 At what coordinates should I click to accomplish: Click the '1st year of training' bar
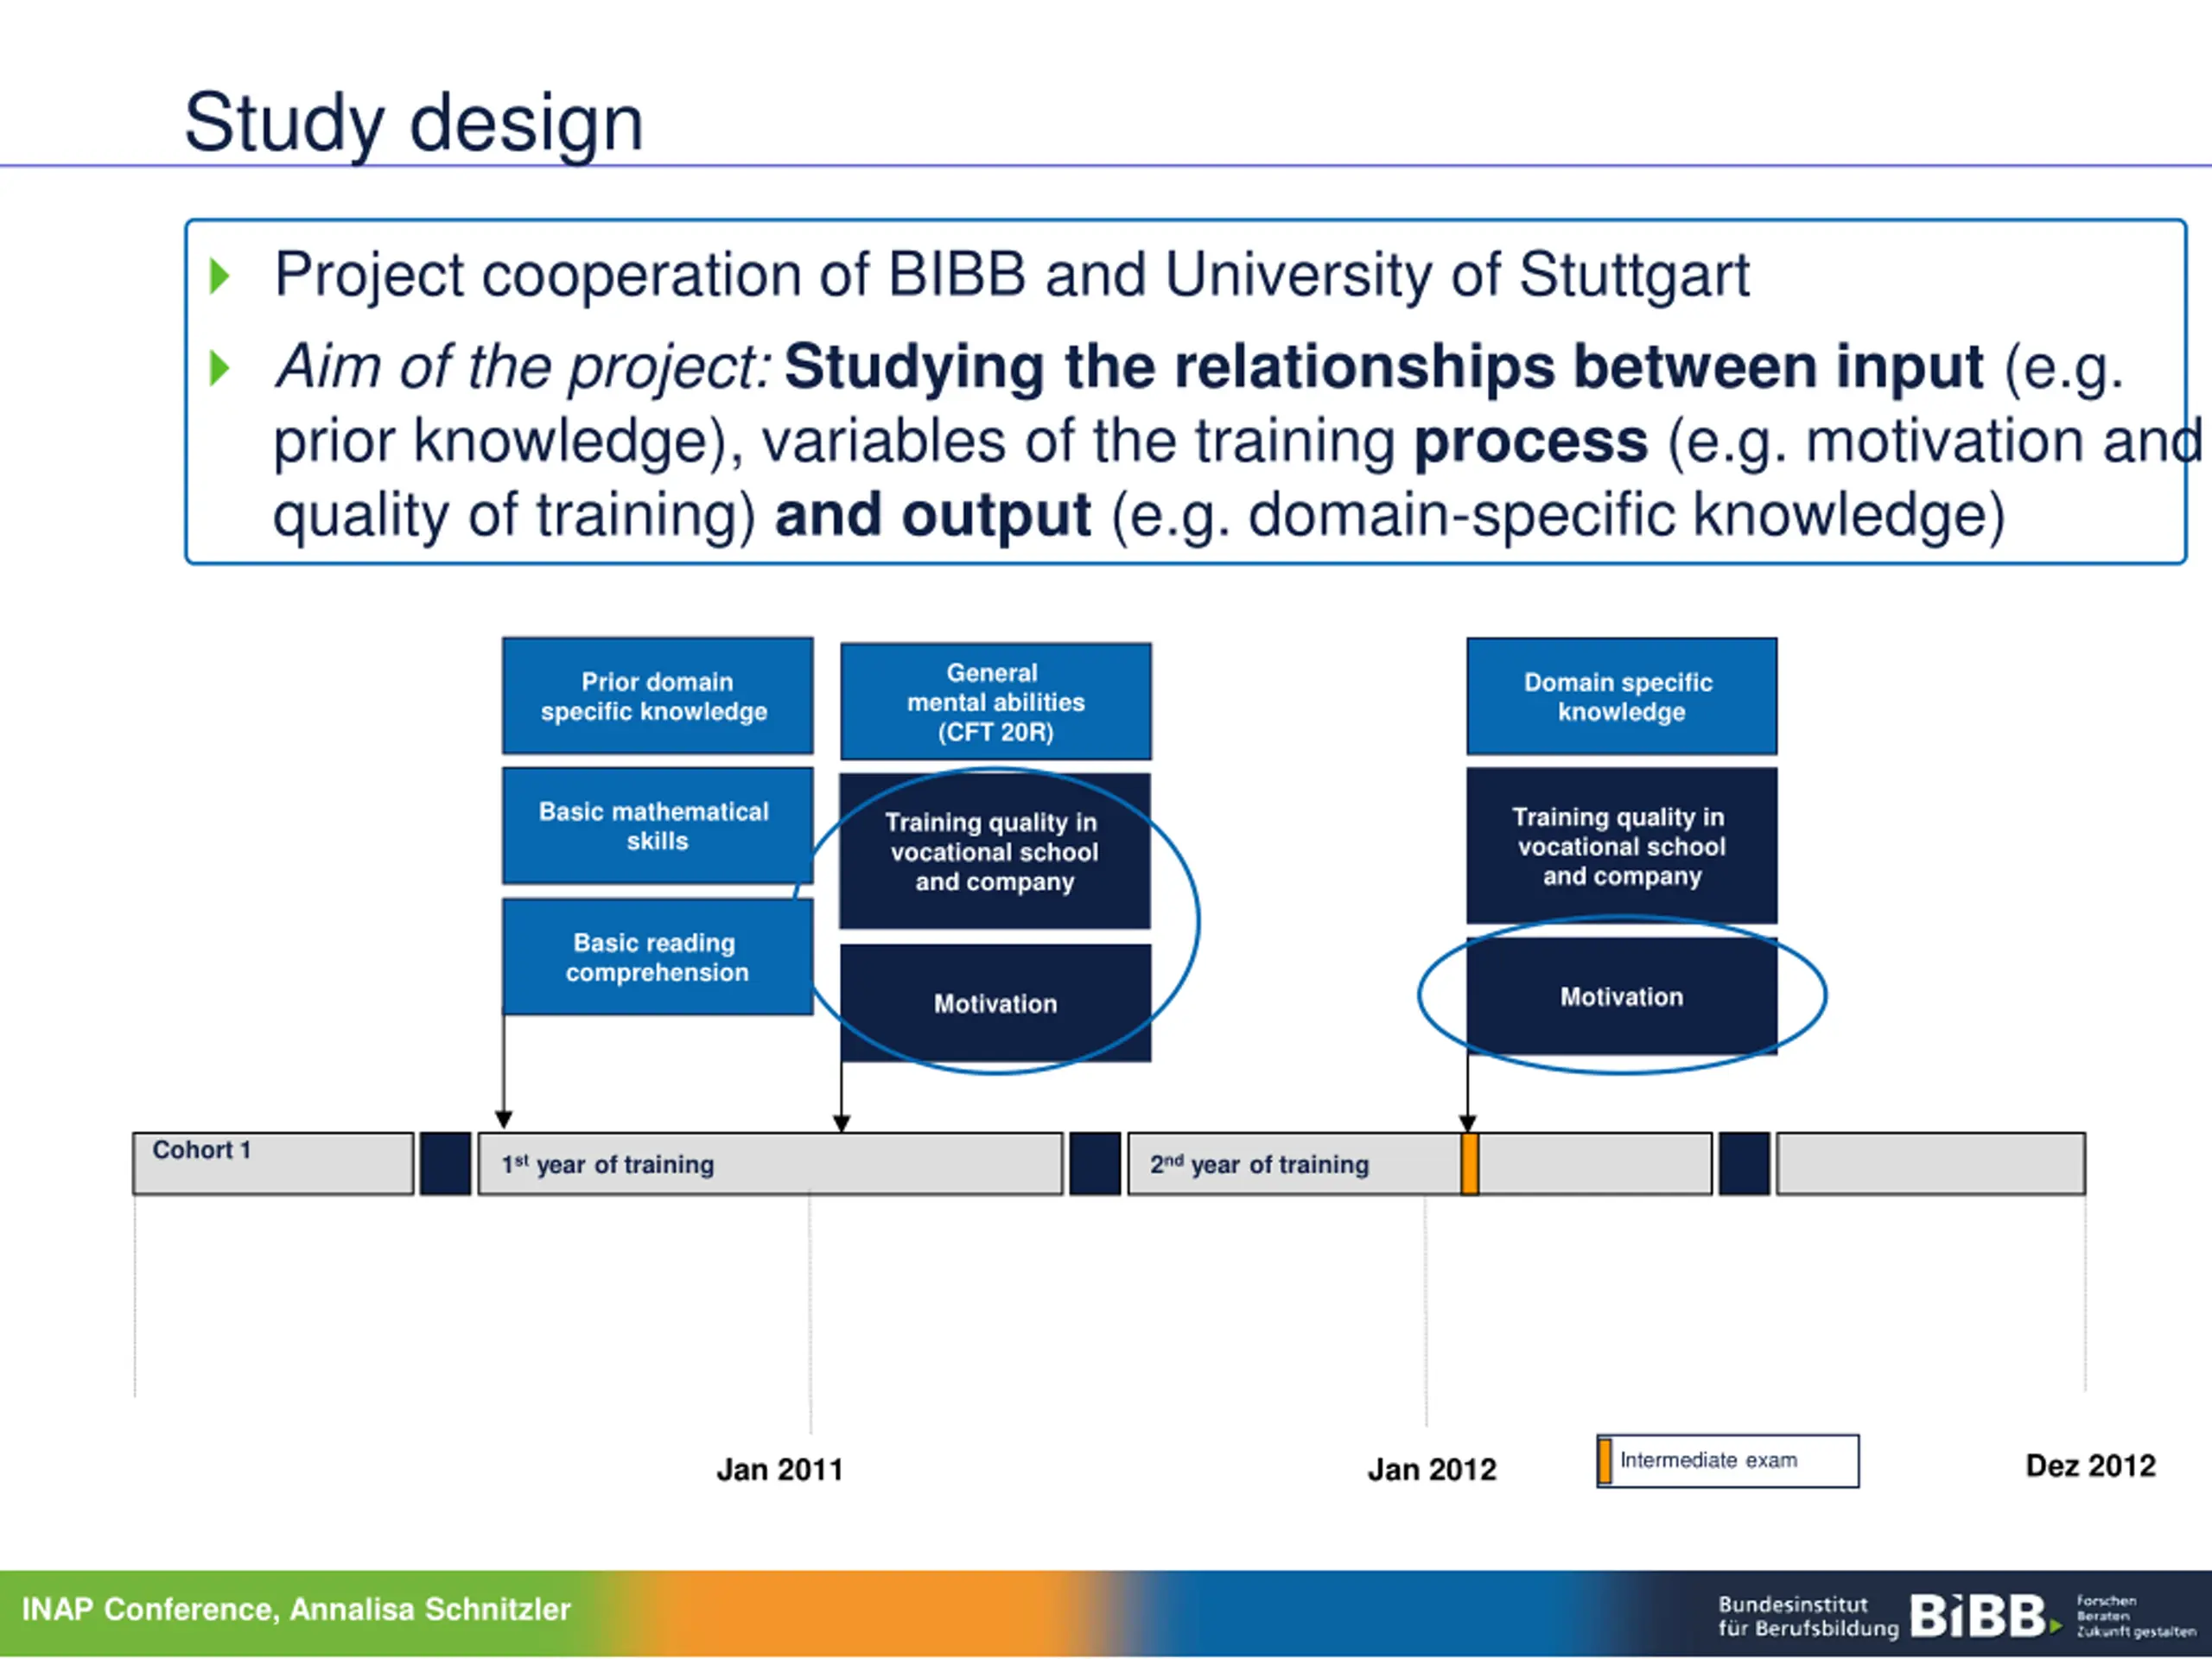point(770,1164)
